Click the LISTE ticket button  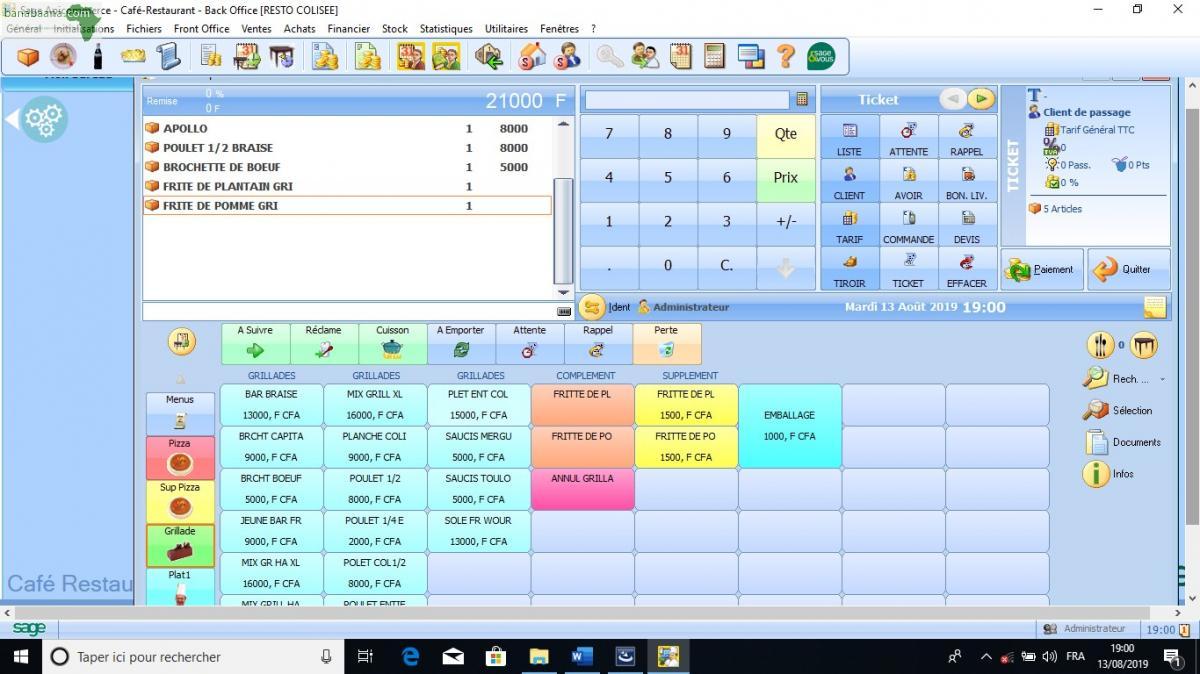[849, 137]
